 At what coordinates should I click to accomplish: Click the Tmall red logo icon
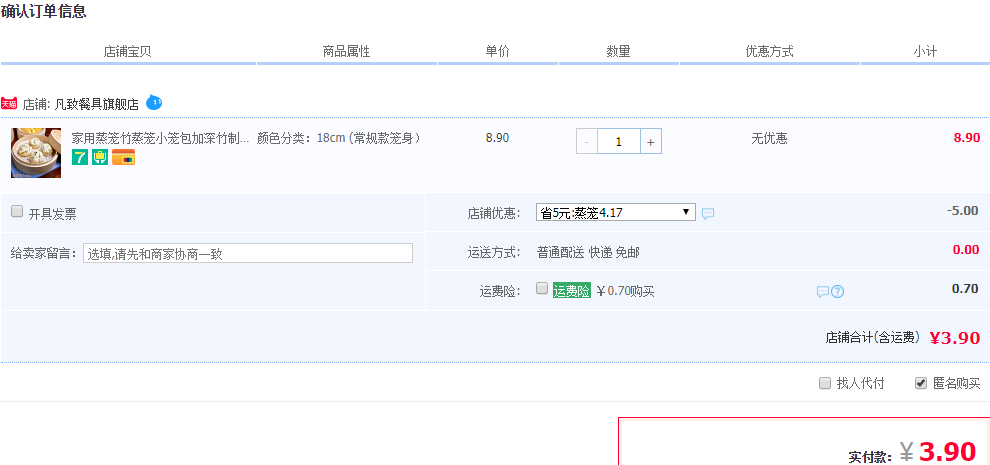point(9,104)
